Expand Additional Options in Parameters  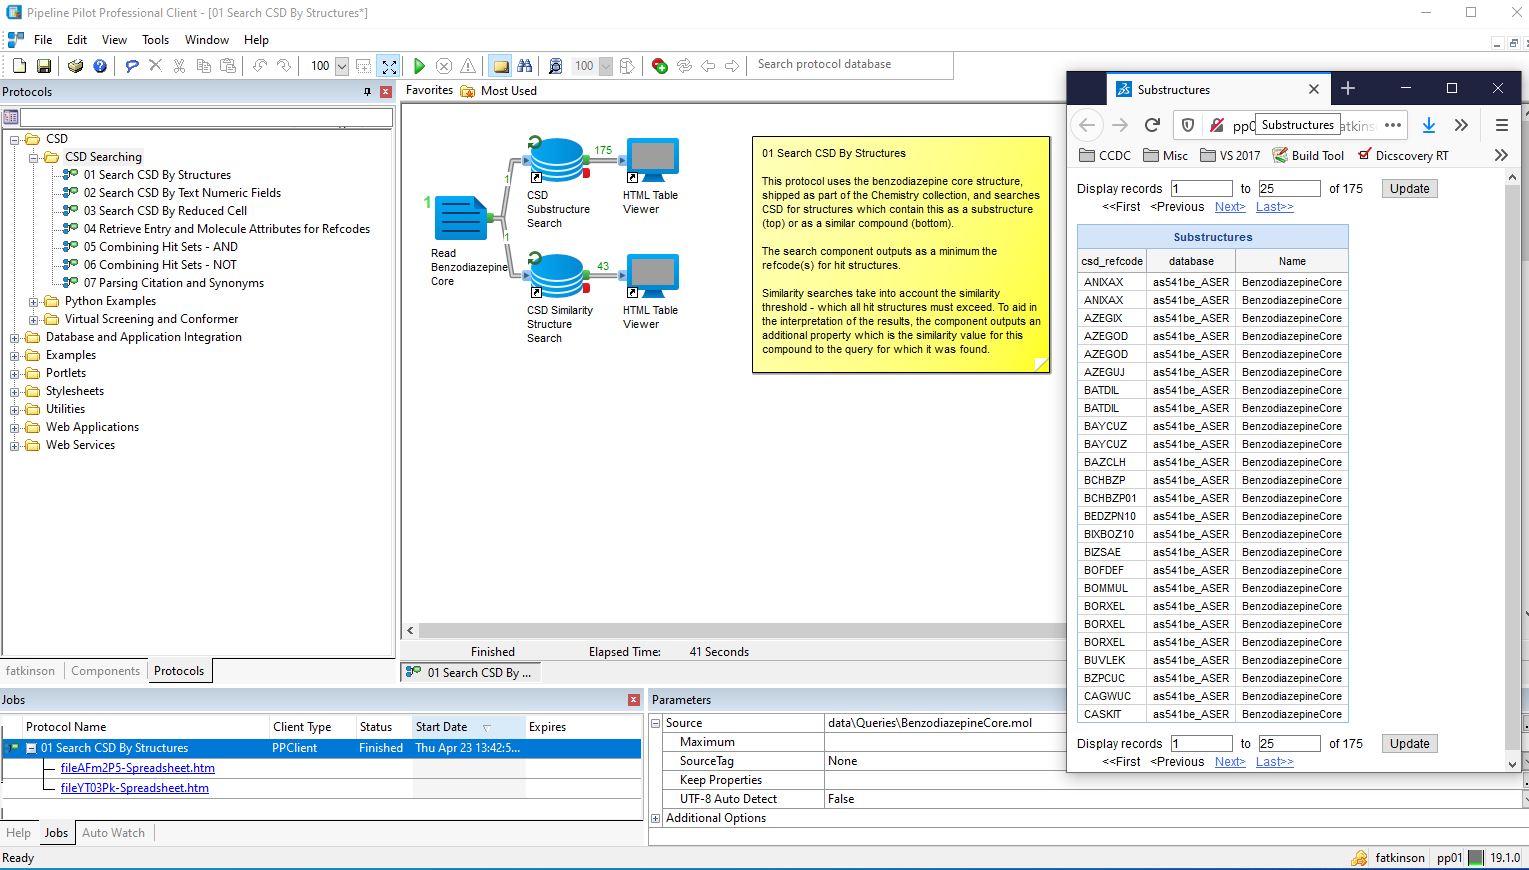click(x=656, y=818)
